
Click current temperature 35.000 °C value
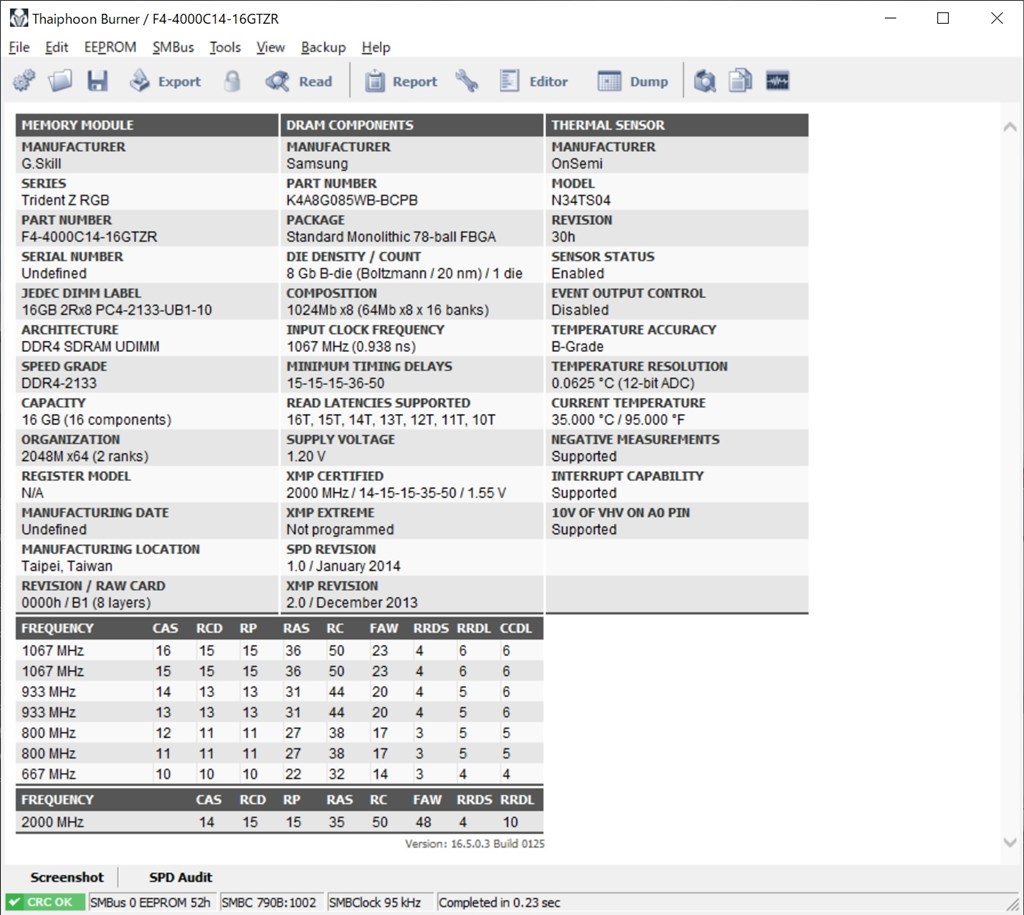click(x=618, y=419)
